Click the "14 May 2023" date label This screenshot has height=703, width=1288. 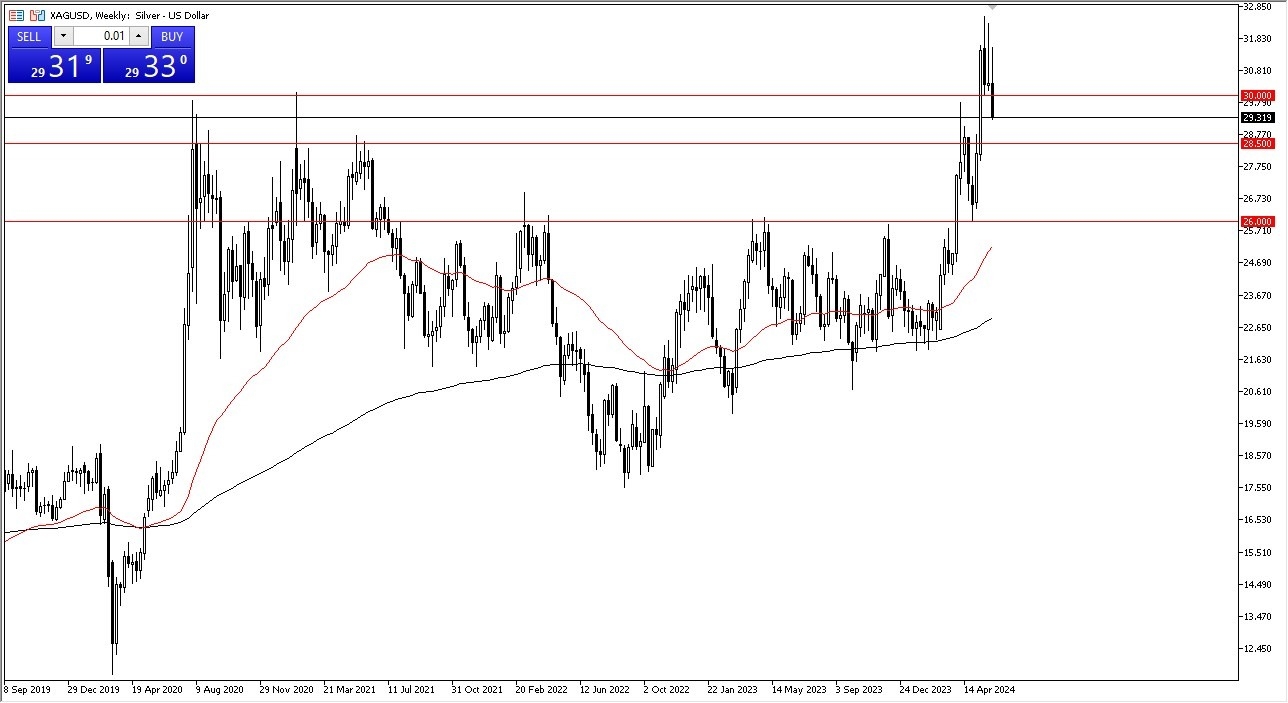(x=798, y=689)
